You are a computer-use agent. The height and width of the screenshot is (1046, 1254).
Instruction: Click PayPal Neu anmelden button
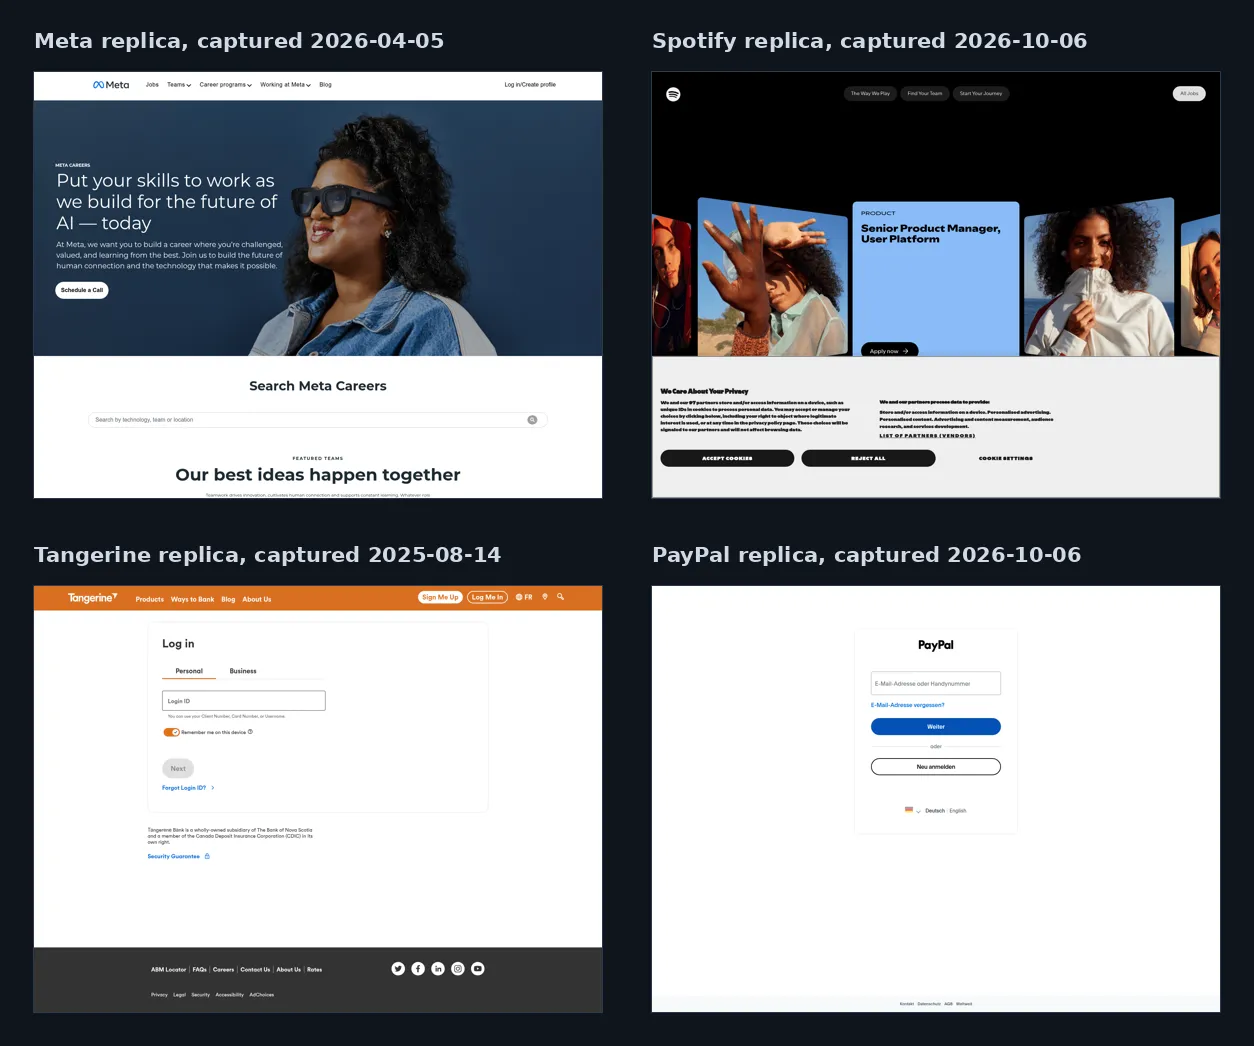[x=936, y=767]
